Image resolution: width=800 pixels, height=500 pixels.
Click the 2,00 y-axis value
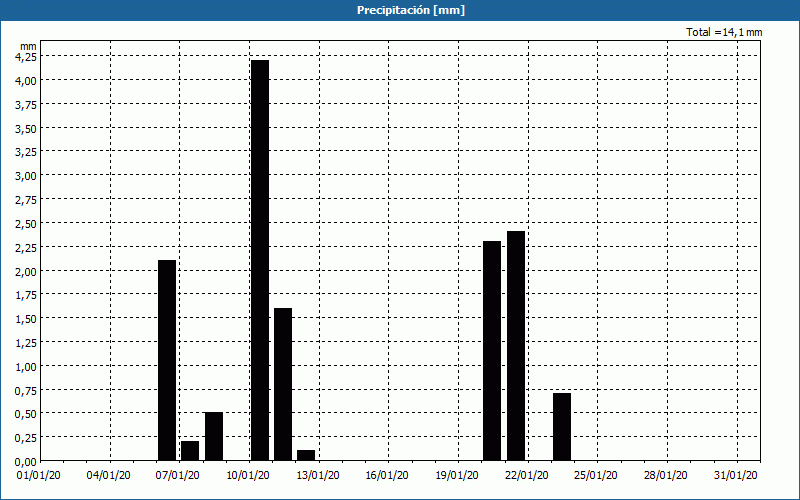[26, 271]
